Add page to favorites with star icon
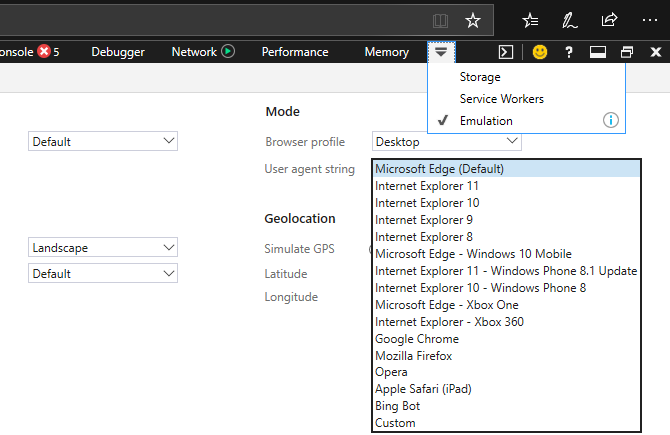This screenshot has height=435, width=670. pyautogui.click(x=473, y=20)
